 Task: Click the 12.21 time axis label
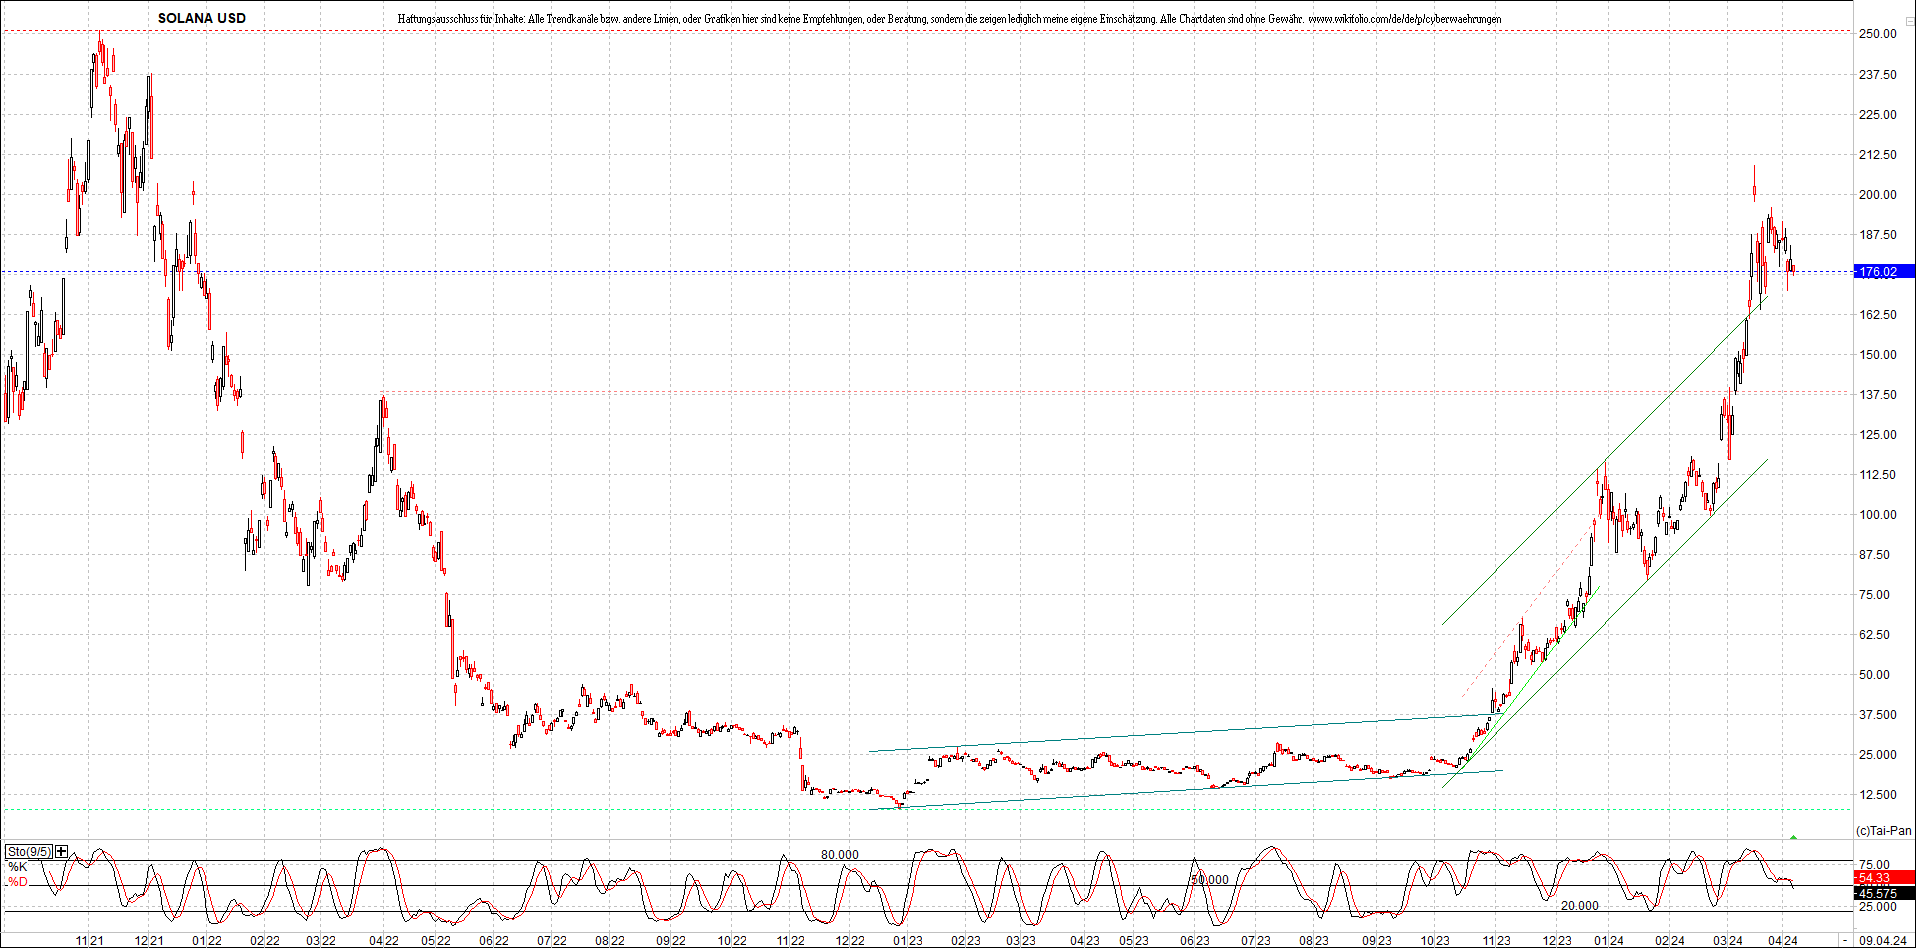click(x=149, y=940)
